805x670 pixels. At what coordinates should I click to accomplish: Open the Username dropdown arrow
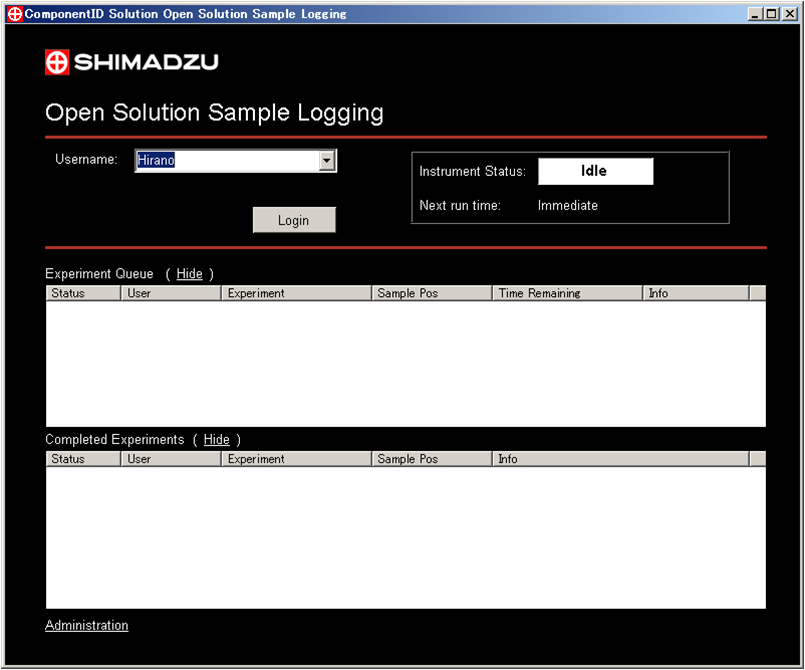[x=327, y=161]
